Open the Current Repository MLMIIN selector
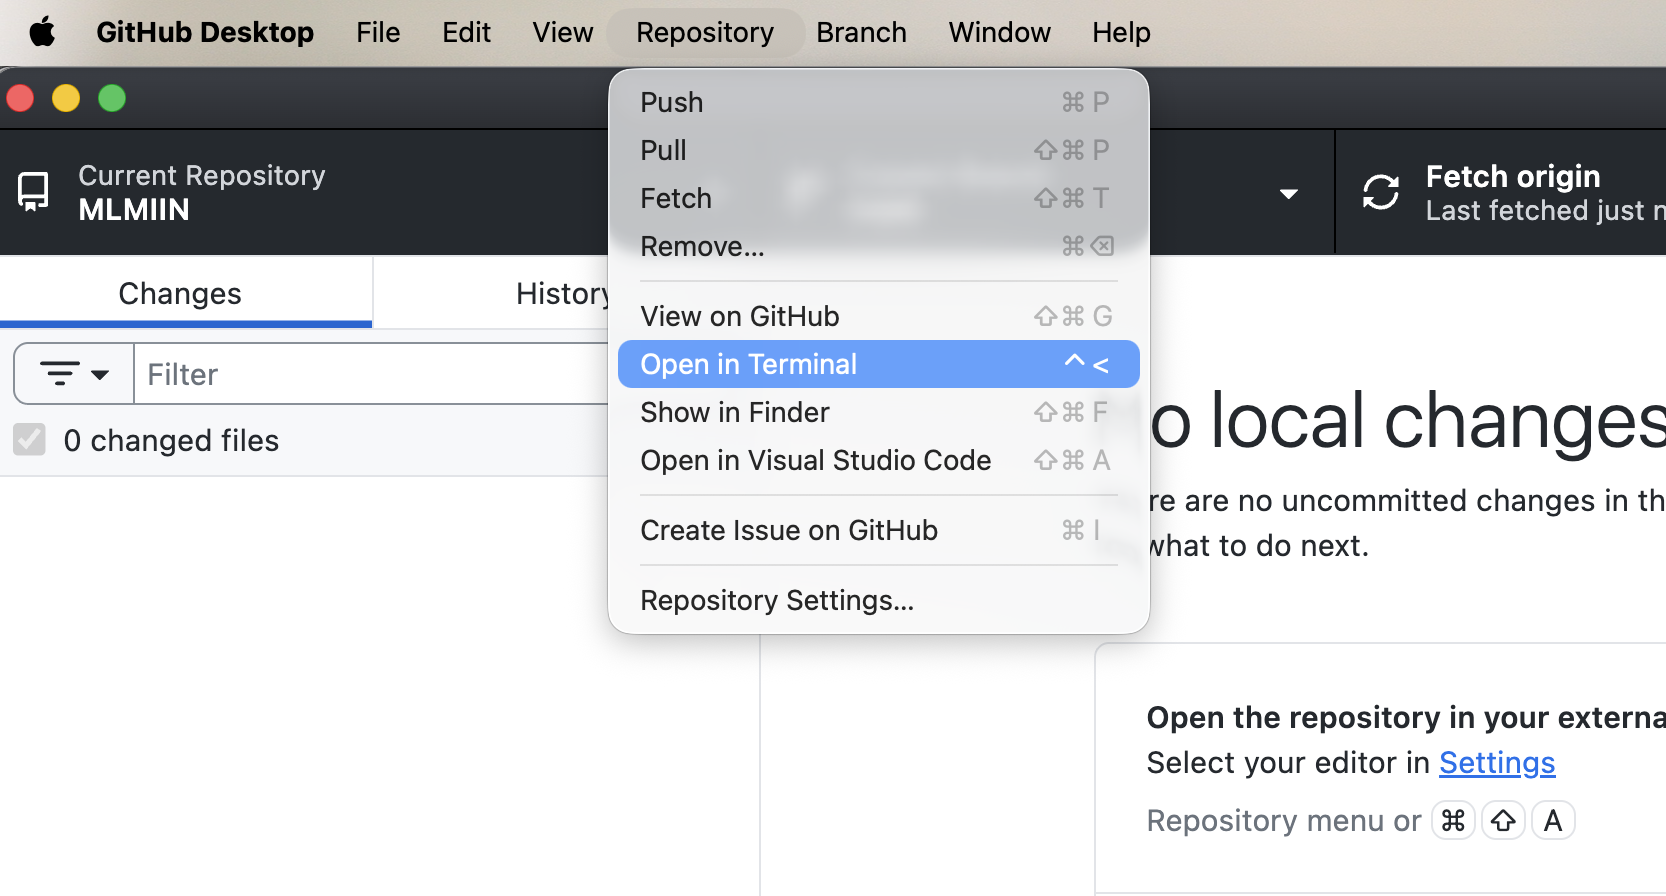This screenshot has width=1666, height=896. pyautogui.click(x=200, y=192)
